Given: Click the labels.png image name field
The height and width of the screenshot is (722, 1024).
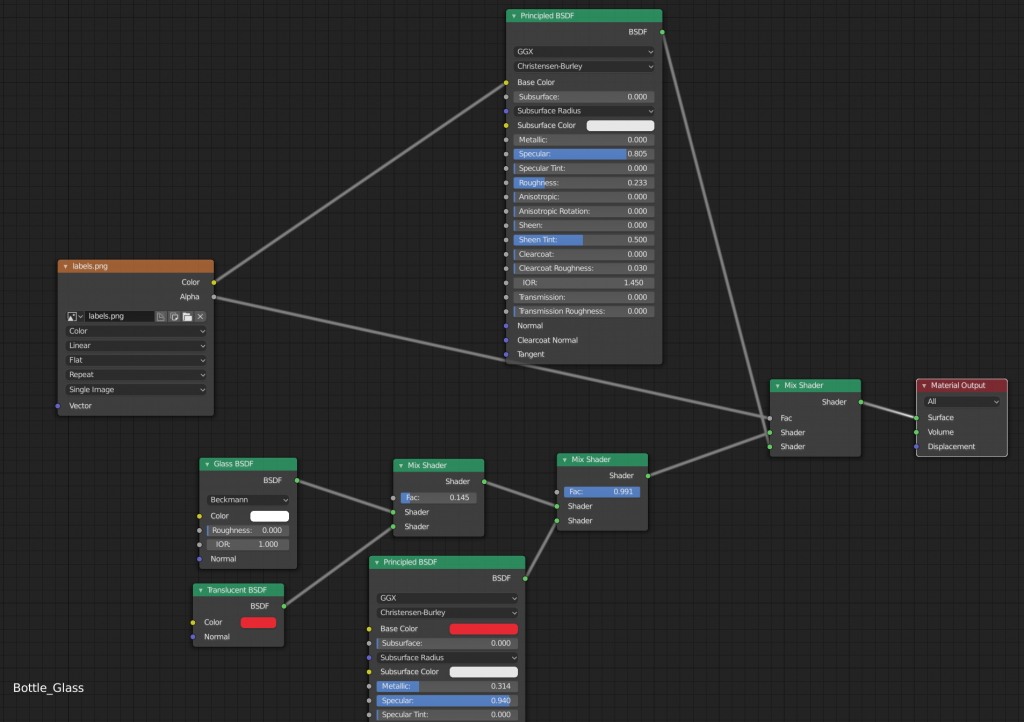Looking at the screenshot, I should 120,317.
